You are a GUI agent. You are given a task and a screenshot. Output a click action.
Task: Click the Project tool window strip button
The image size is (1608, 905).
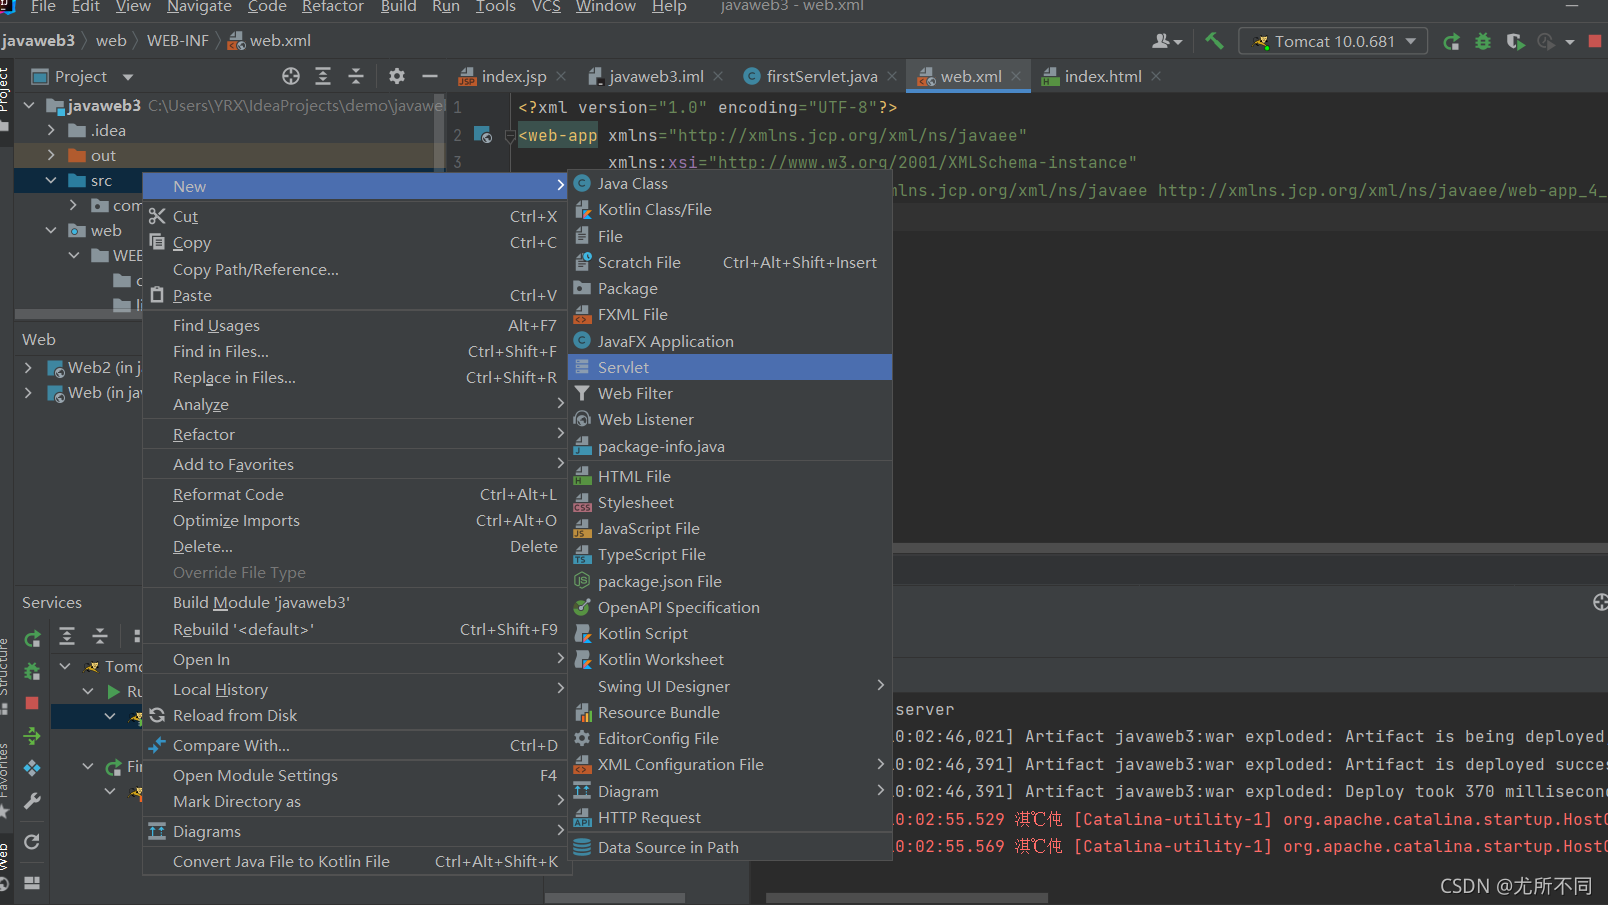5,98
